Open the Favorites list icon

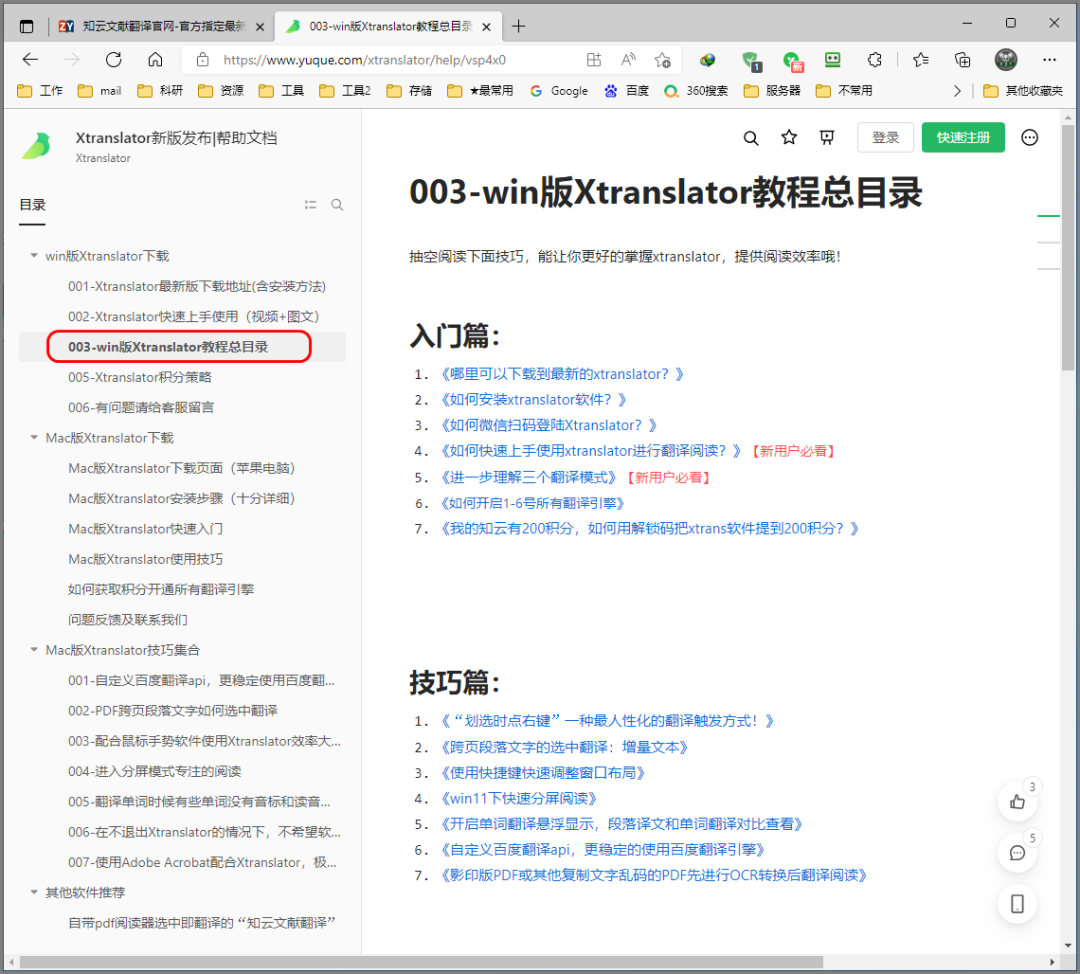pyautogui.click(x=921, y=60)
